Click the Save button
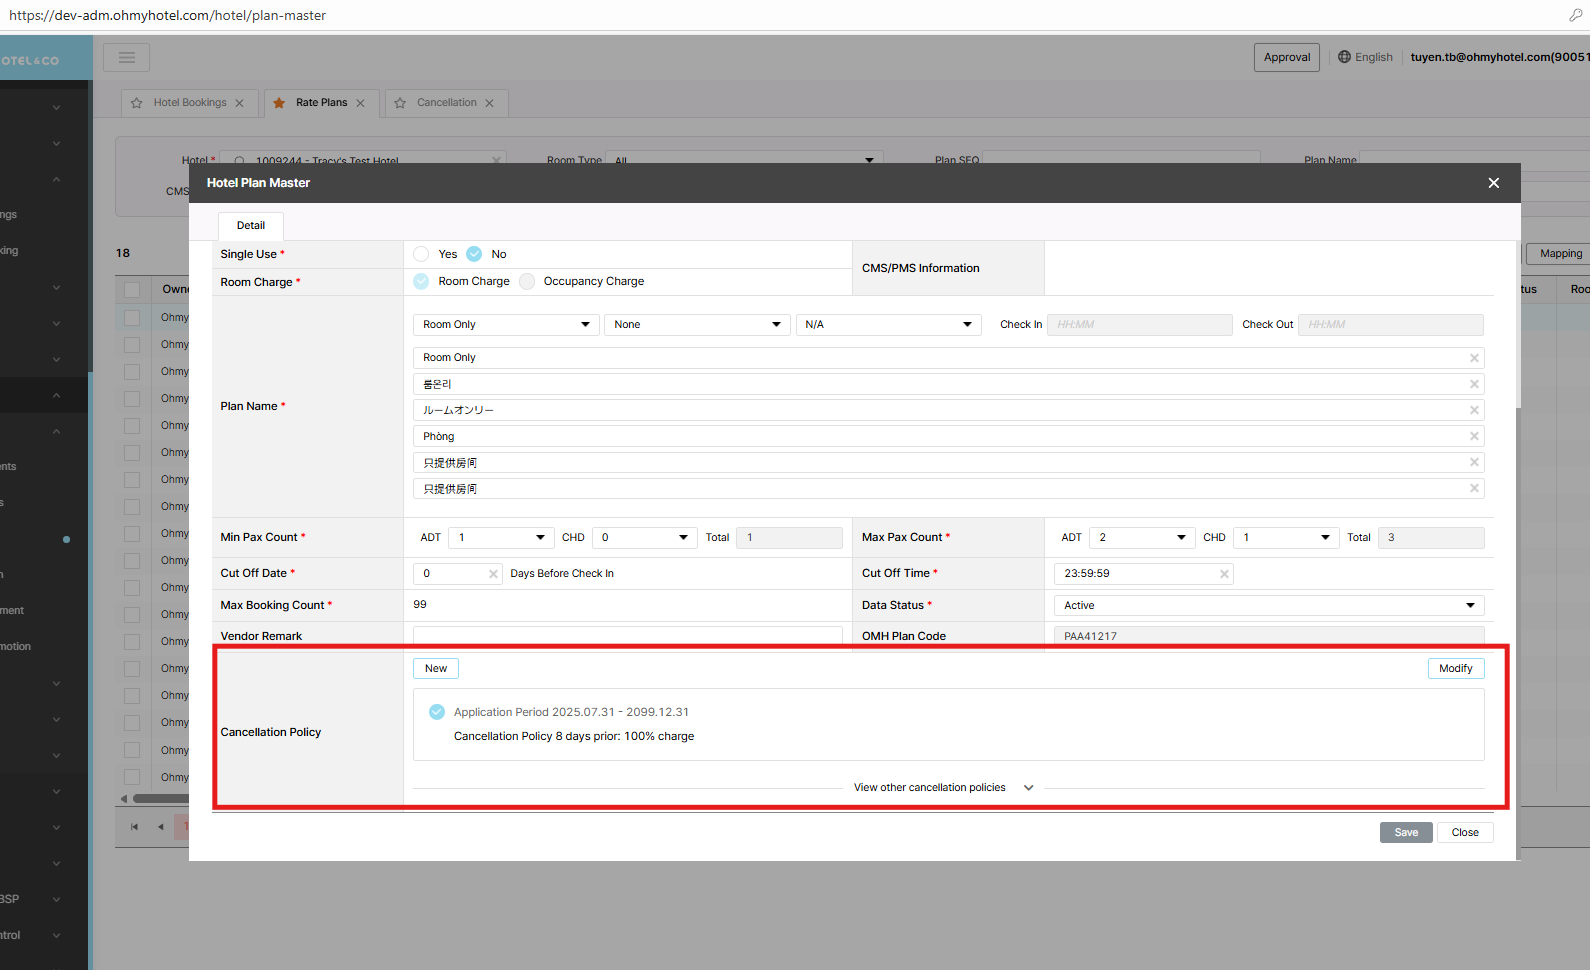 click(1405, 833)
